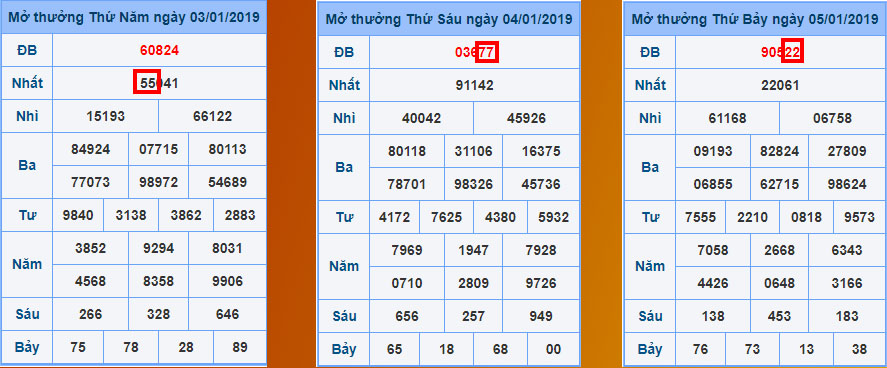This screenshot has height=368, width=887.
Task: Click sixth prize number 646
Action: [227, 314]
